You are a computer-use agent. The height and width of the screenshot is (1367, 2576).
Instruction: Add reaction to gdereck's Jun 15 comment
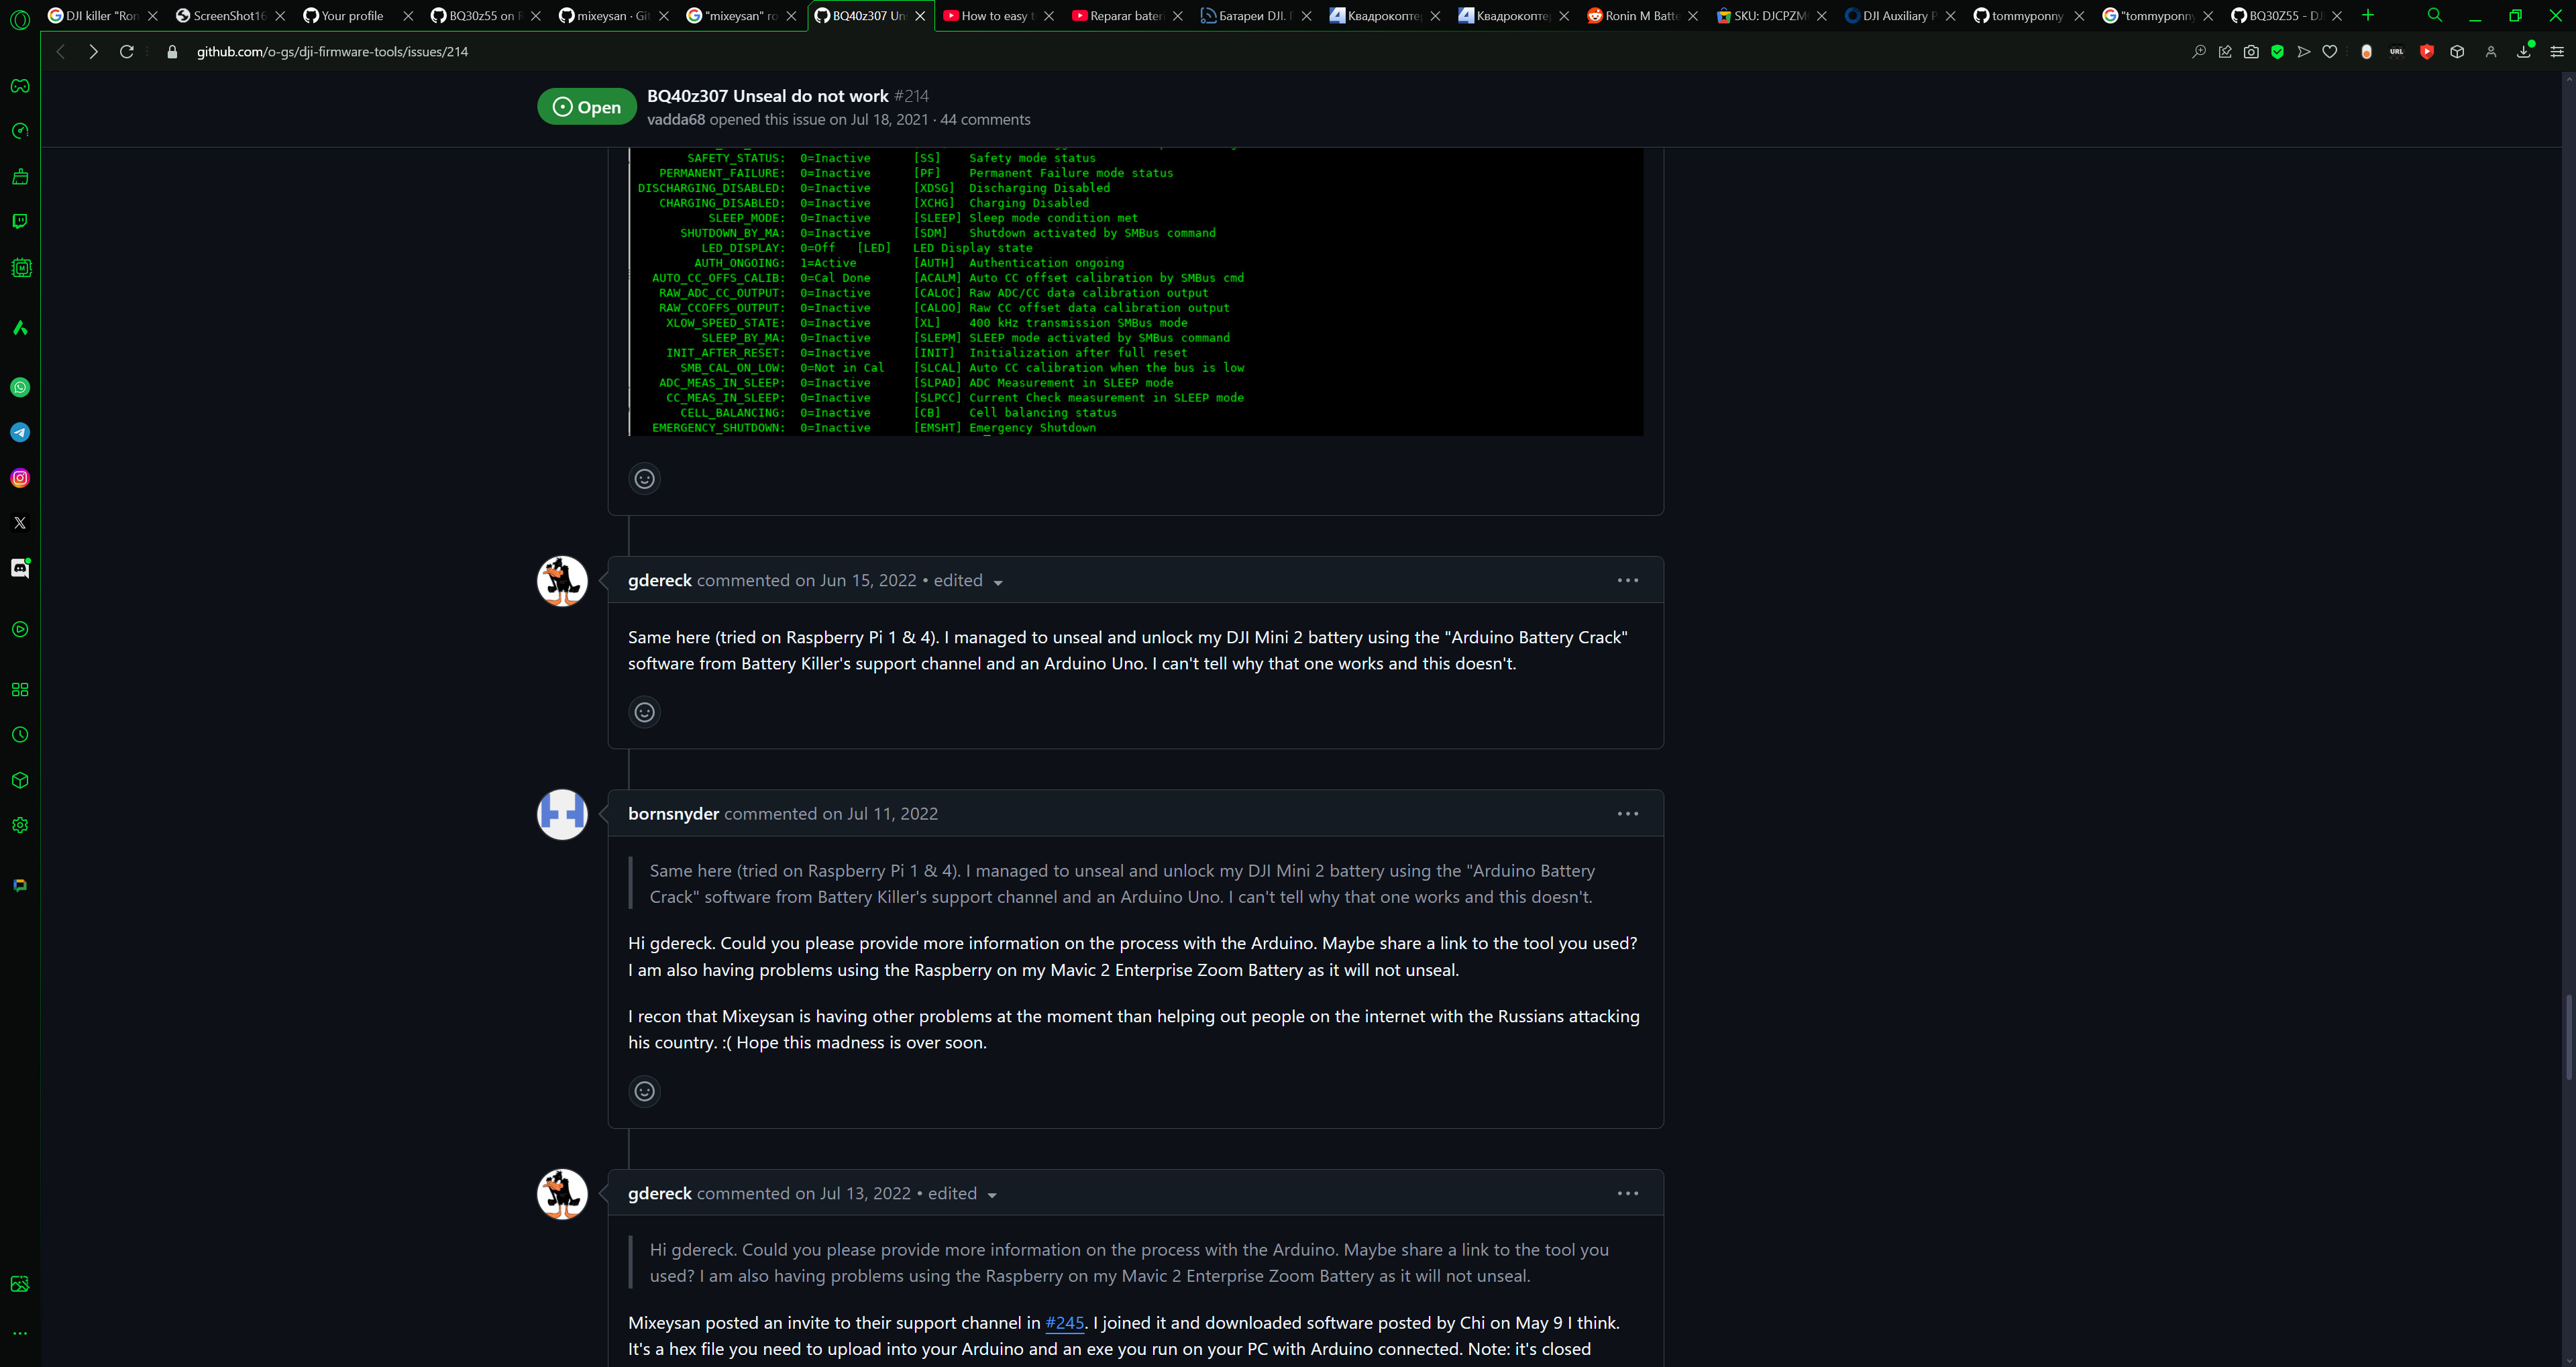(x=645, y=712)
